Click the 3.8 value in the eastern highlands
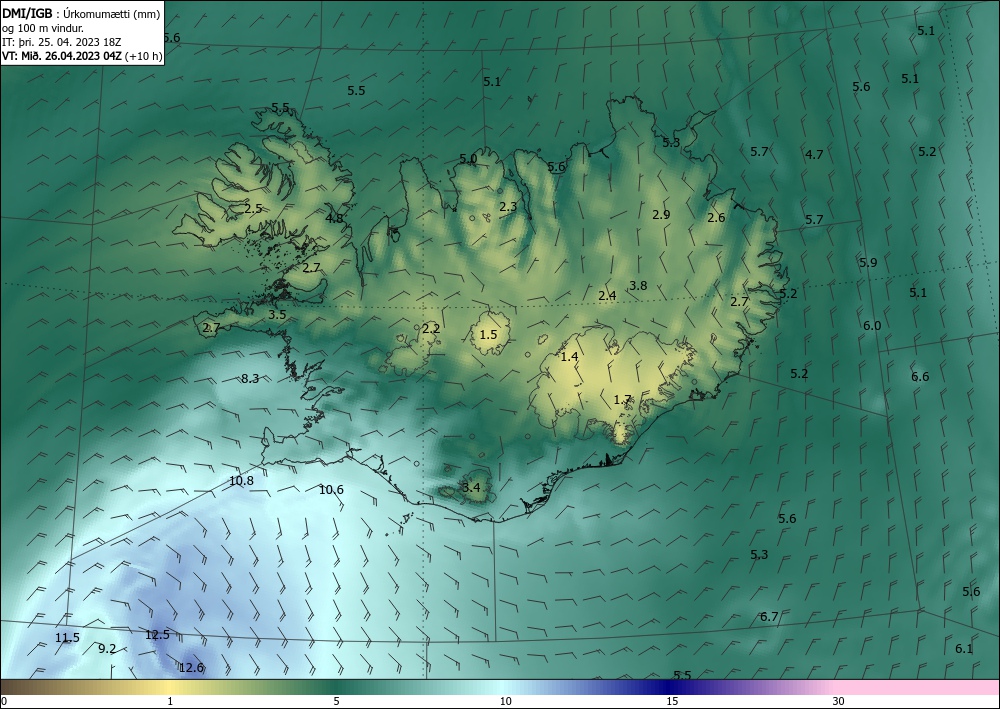Image resolution: width=1000 pixels, height=709 pixels. click(638, 286)
